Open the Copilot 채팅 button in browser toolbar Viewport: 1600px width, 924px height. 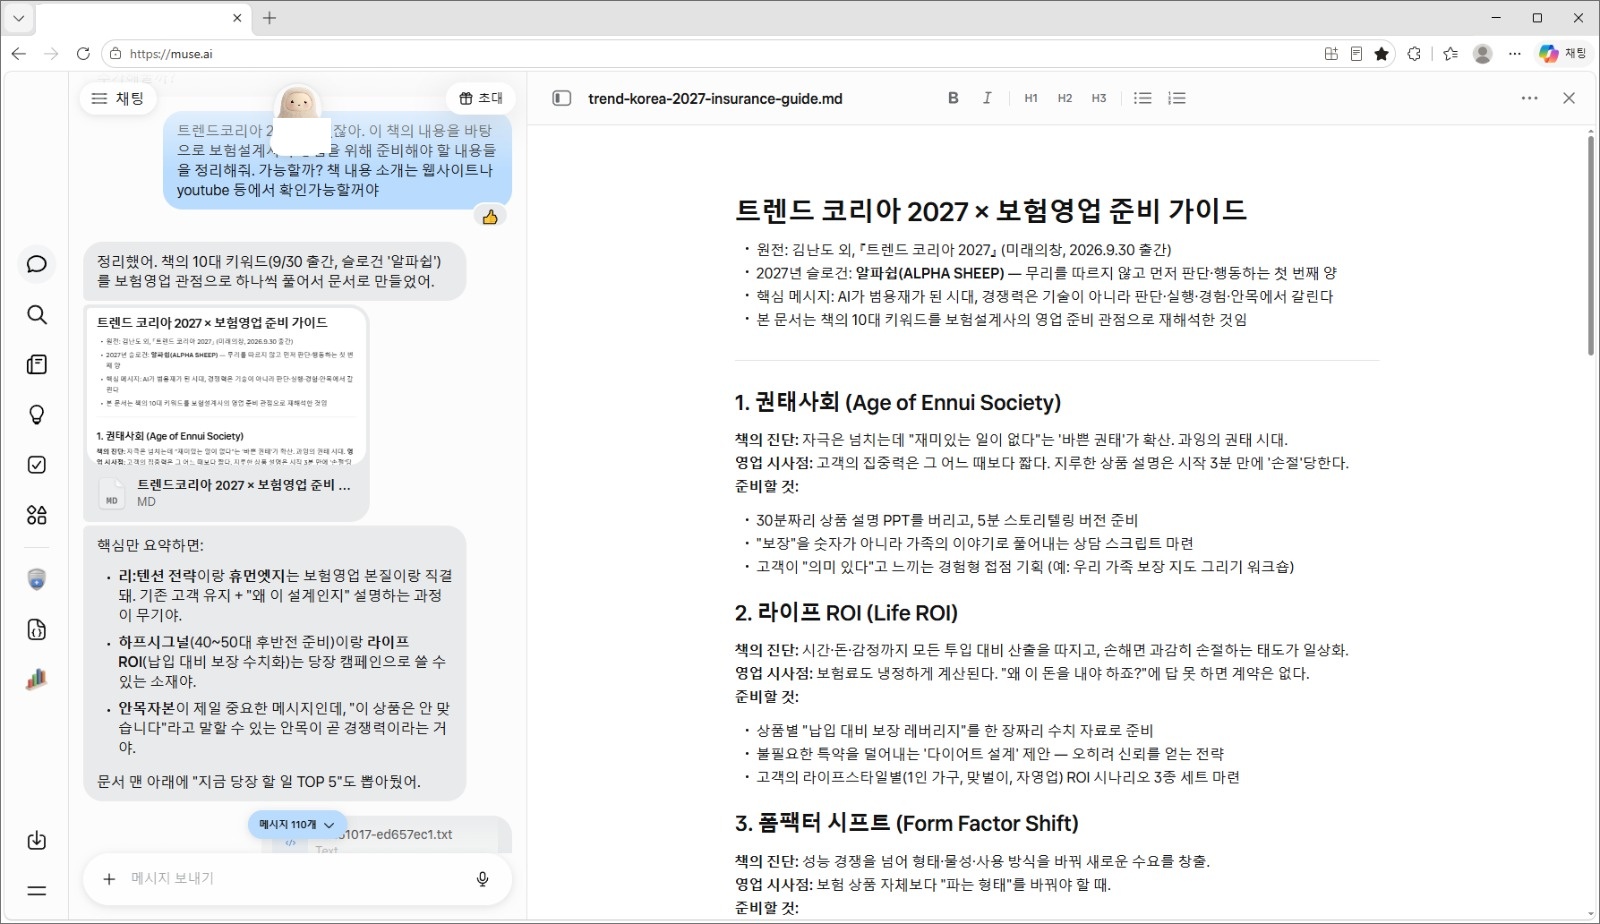pyautogui.click(x=1563, y=54)
